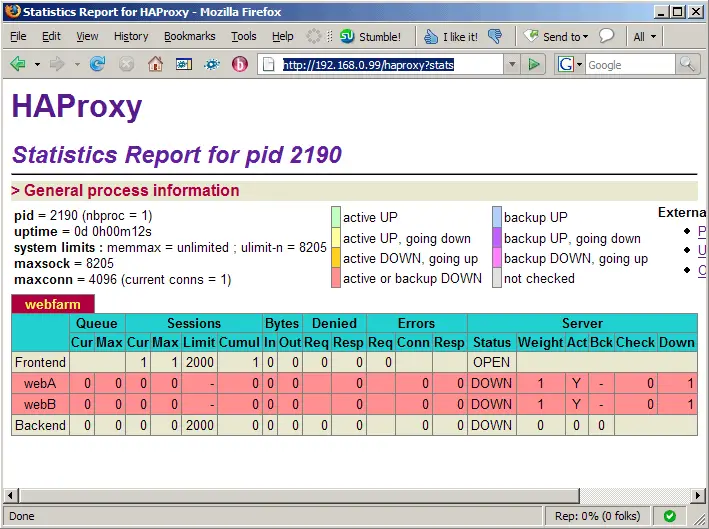The height and width of the screenshot is (529, 709).
Task: Open the third External resources link
Action: (x=701, y=270)
